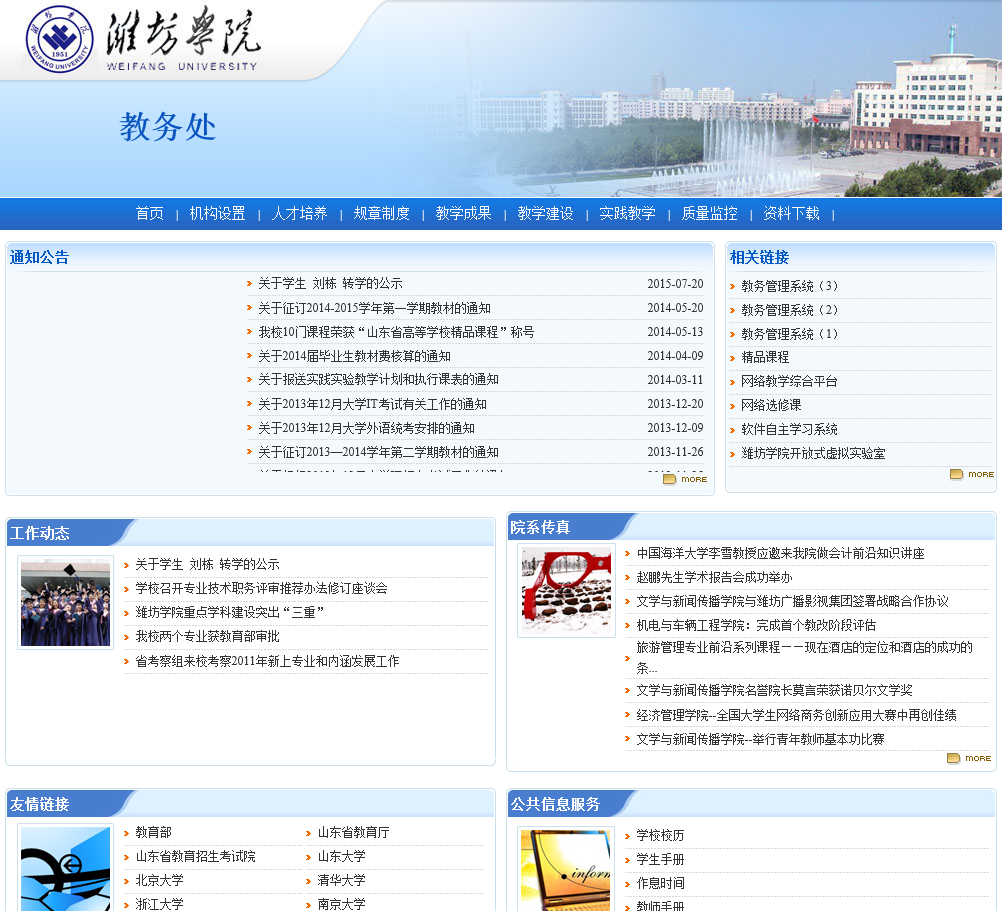This screenshot has height=911, width=1002.
Task: Click handshake image in 友情链接 panel
Action: pos(65,868)
